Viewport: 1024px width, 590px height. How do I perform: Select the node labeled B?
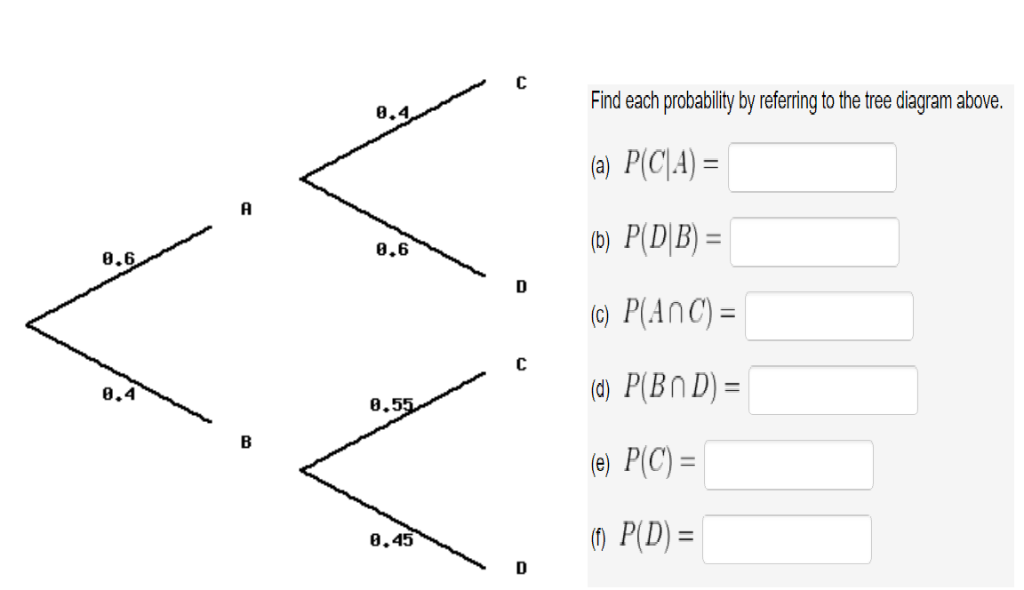point(245,440)
